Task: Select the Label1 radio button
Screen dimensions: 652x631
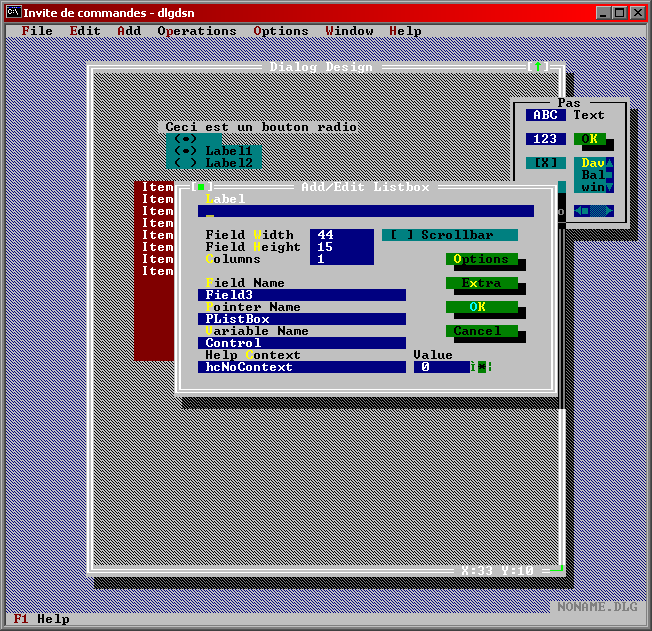Action: click(213, 151)
